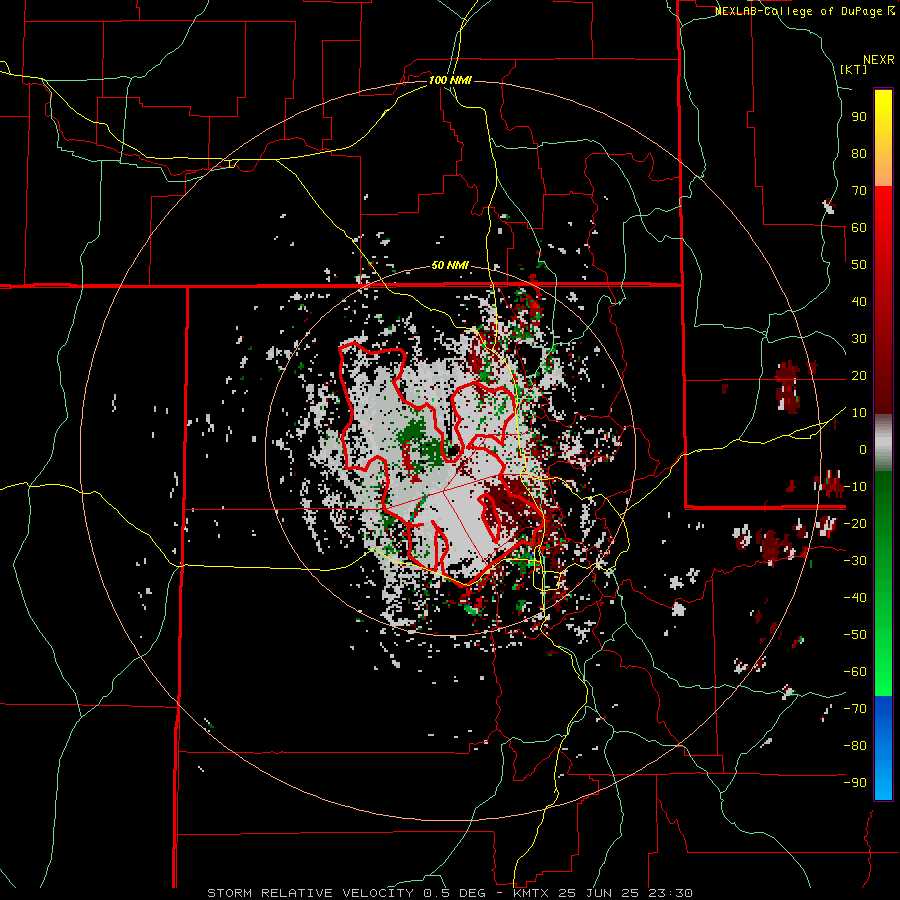900x900 pixels.
Task: Click "STORM RELATIVE VELOCITY" in the caption
Action: point(310,893)
